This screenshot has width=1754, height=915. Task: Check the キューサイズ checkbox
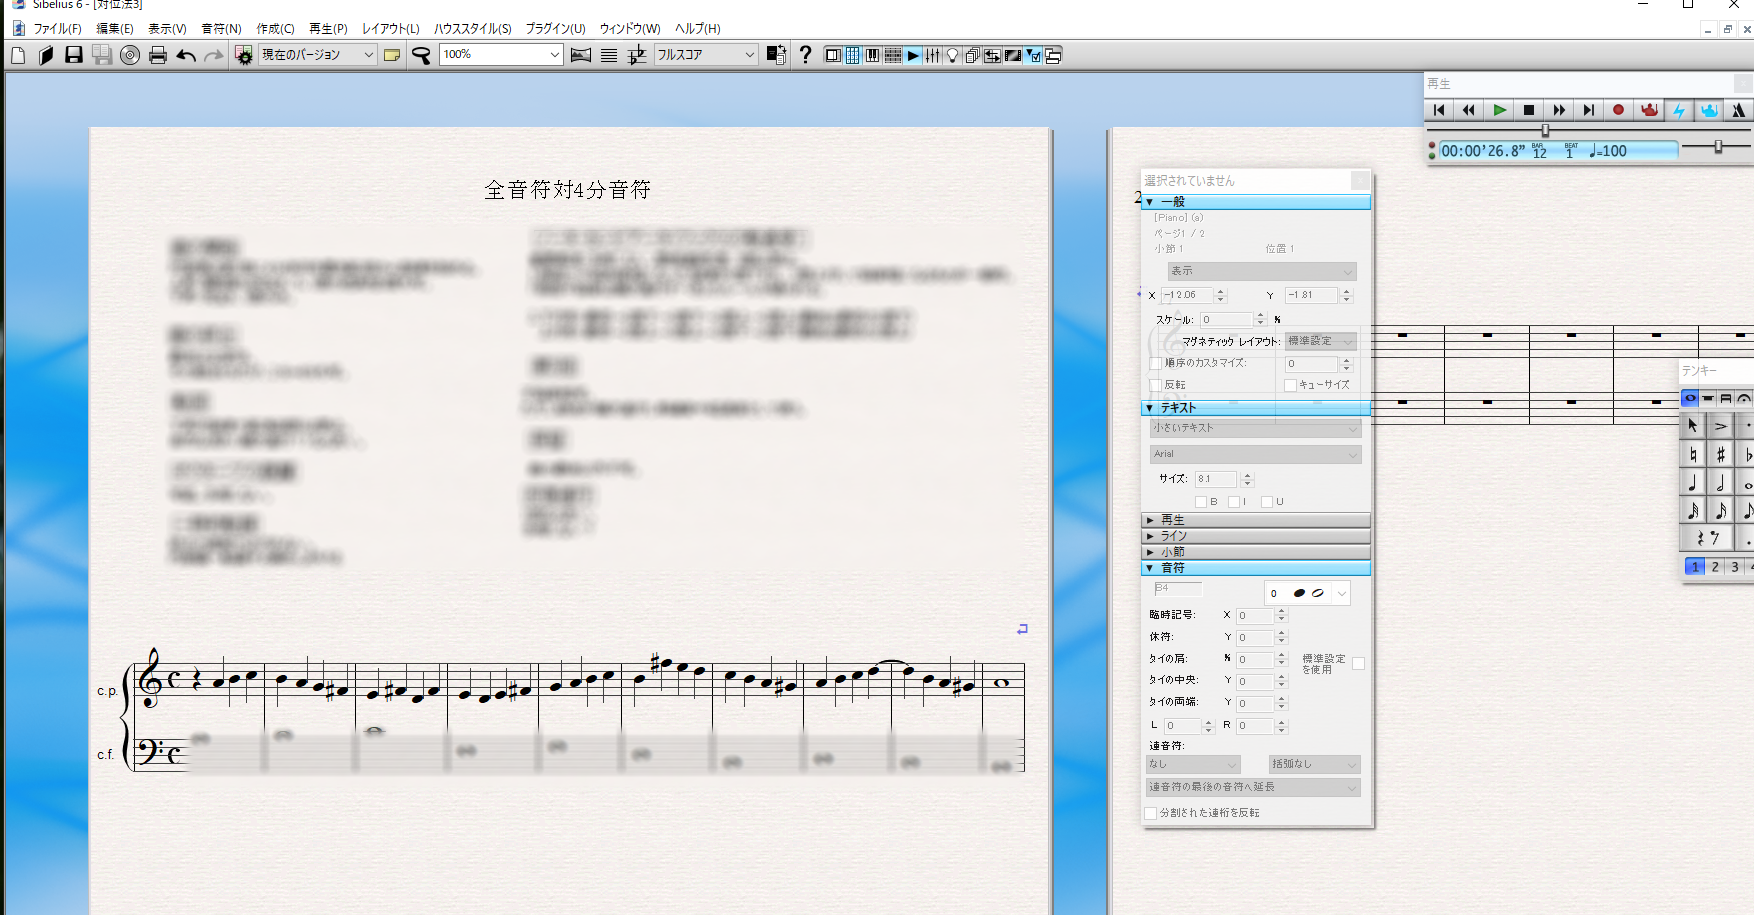[x=1290, y=385]
